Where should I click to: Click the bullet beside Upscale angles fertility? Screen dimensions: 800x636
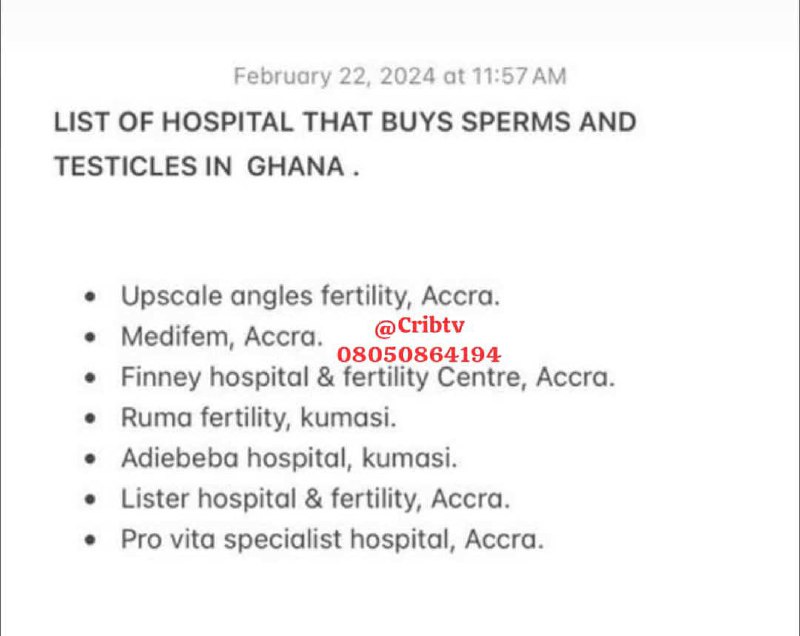tap(90, 297)
